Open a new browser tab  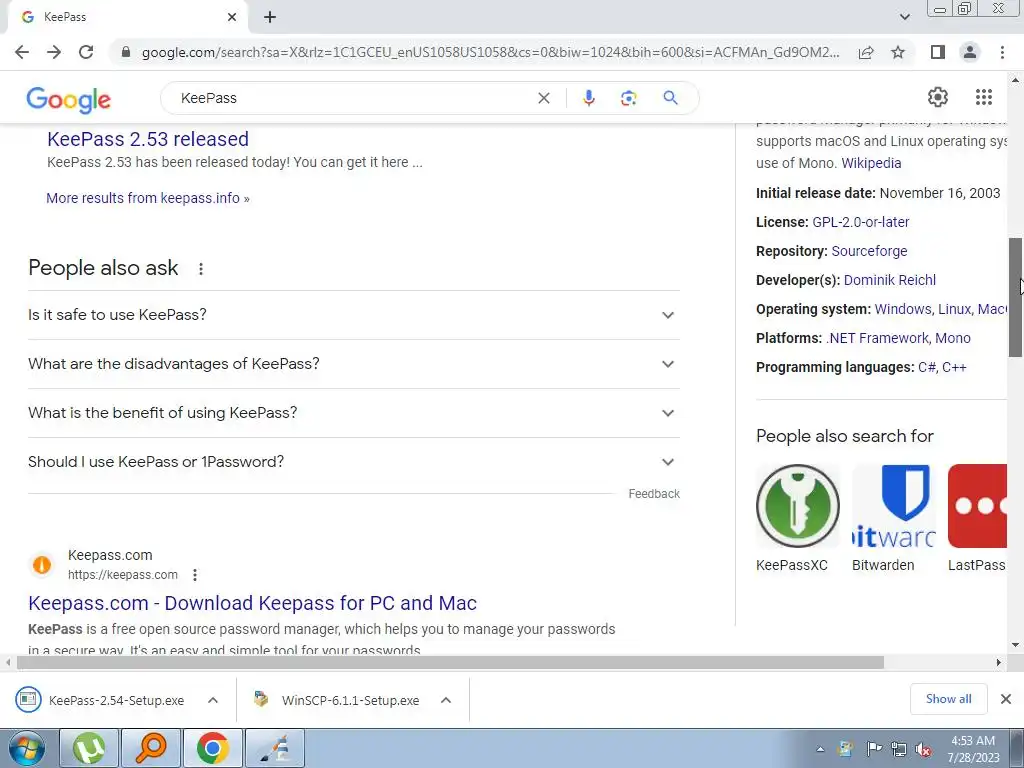(x=270, y=17)
